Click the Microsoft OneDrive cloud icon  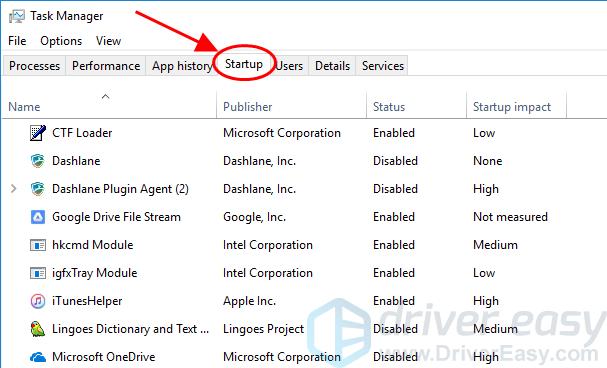(38, 357)
